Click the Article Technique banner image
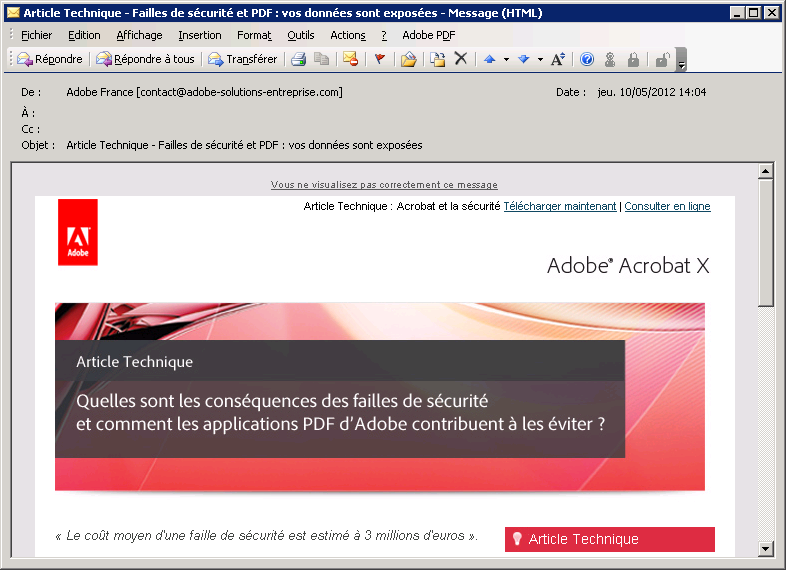Image resolution: width=786 pixels, height=570 pixels. [380, 397]
